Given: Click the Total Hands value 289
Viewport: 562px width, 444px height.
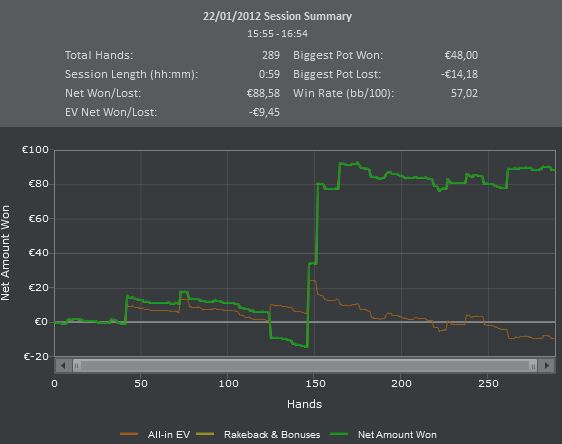Looking at the screenshot, I should pyautogui.click(x=271, y=55).
